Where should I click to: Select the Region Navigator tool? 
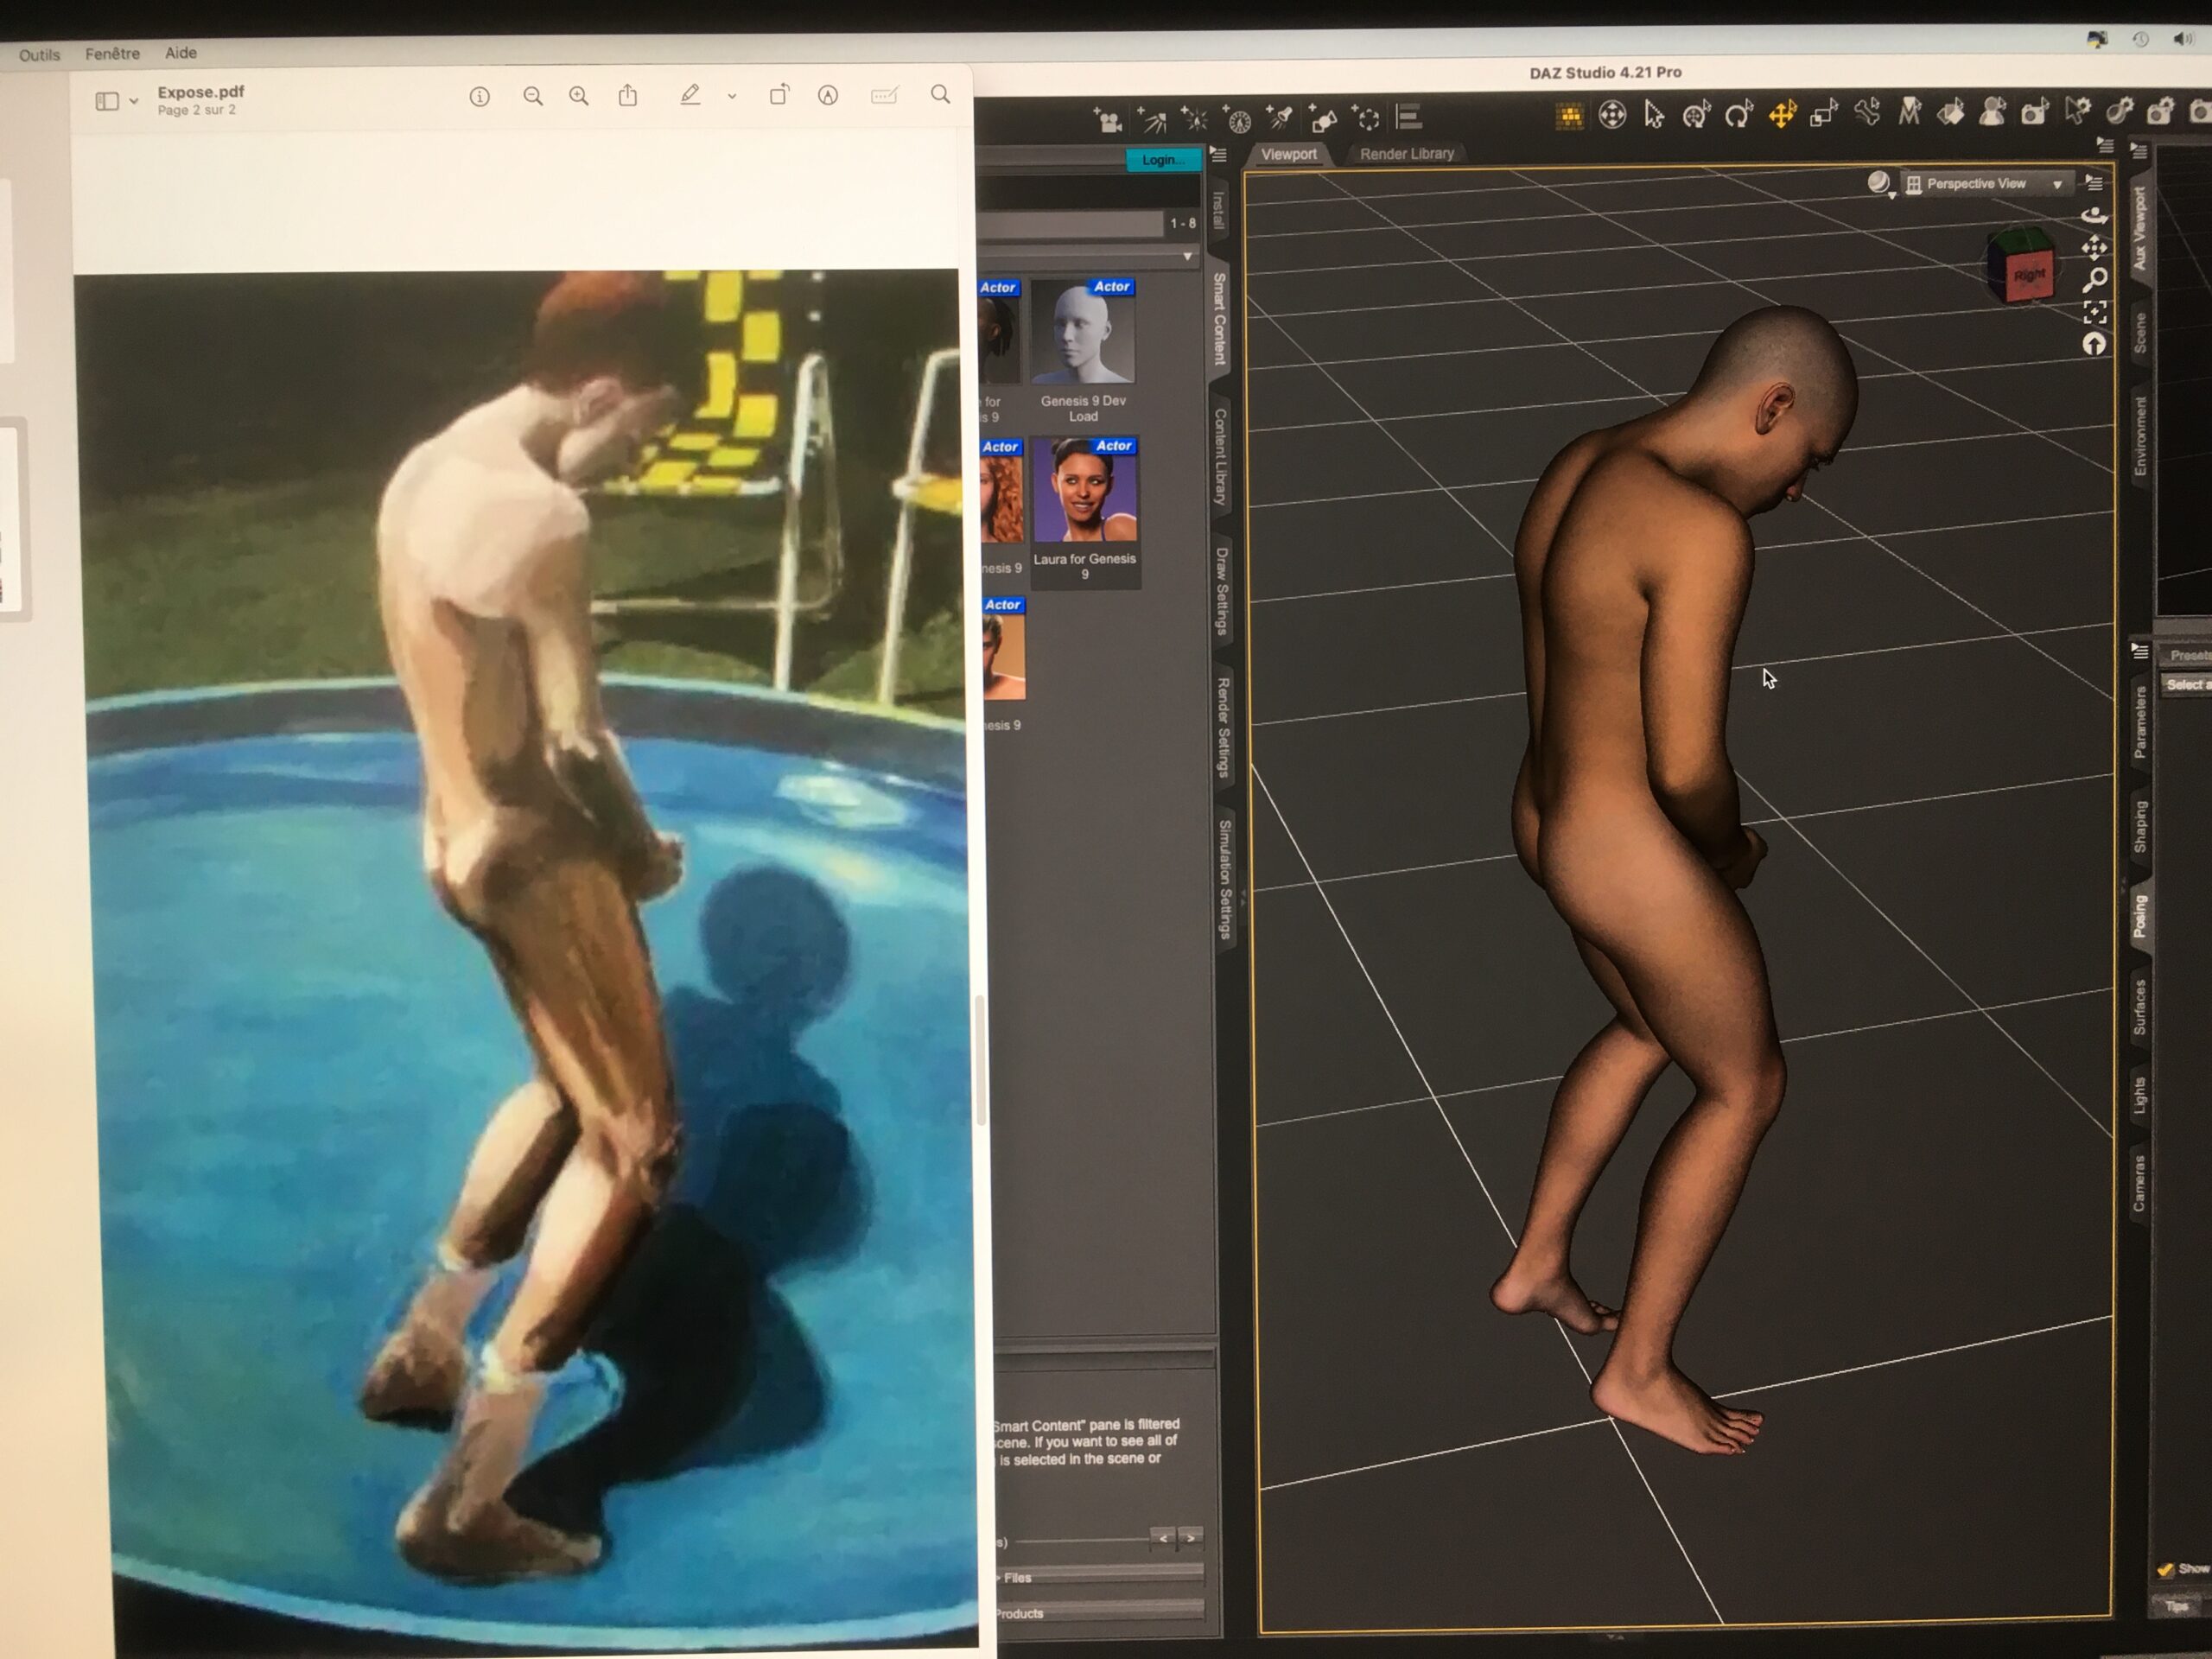click(1992, 112)
